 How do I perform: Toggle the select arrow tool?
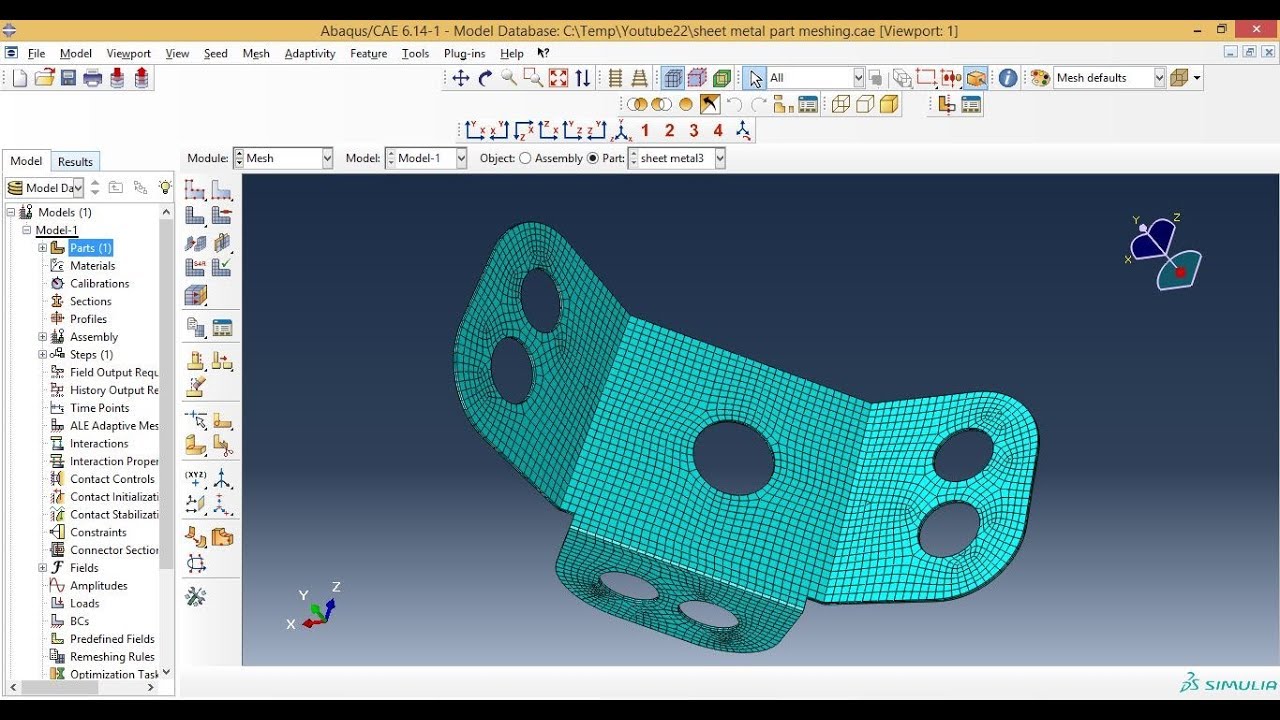click(x=755, y=78)
